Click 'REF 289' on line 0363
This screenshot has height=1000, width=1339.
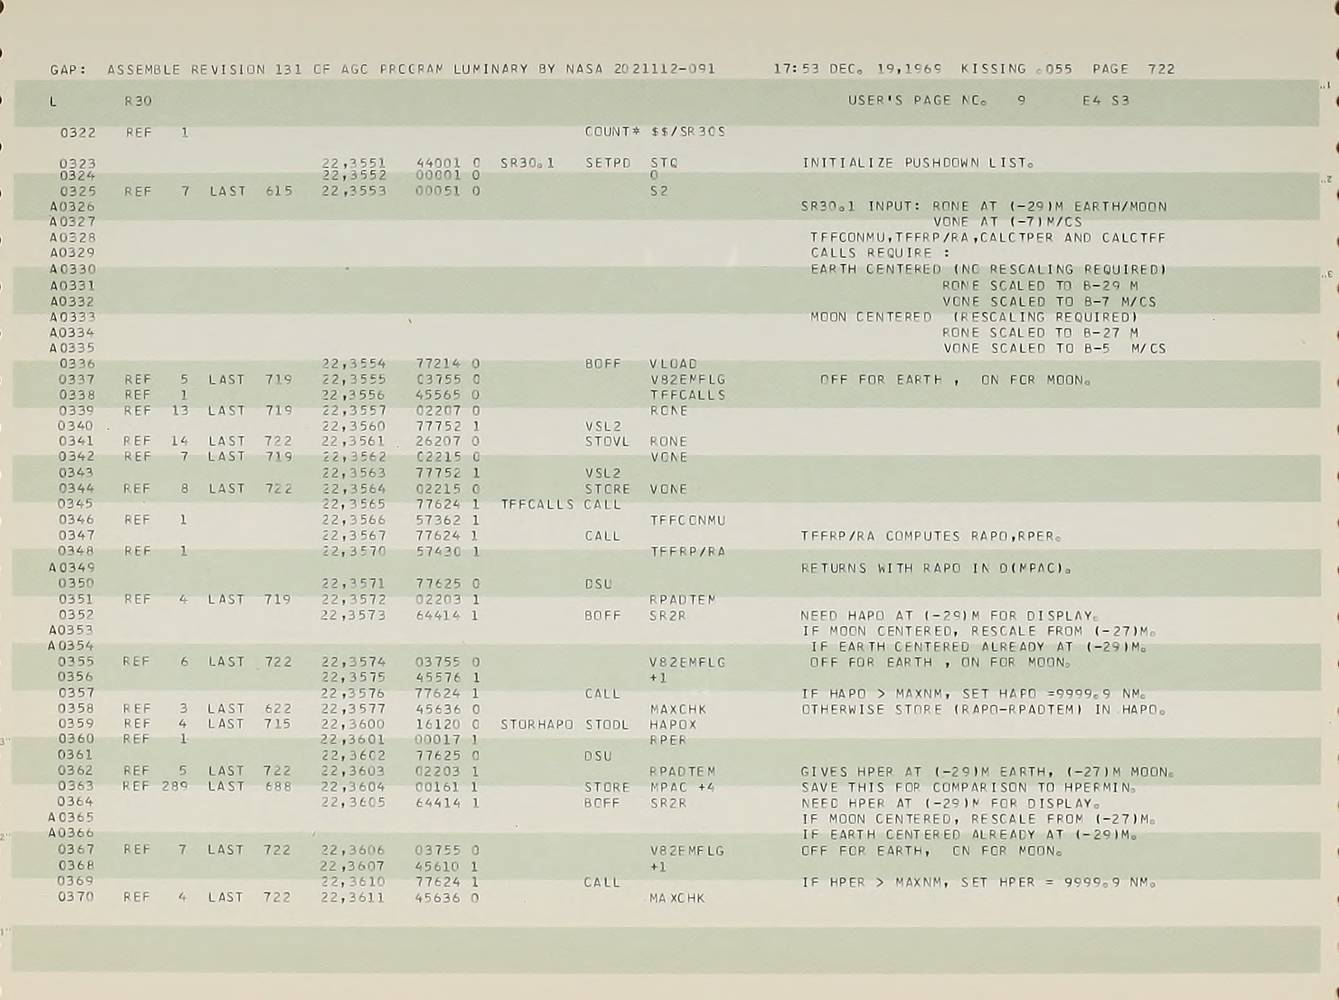(x=155, y=786)
